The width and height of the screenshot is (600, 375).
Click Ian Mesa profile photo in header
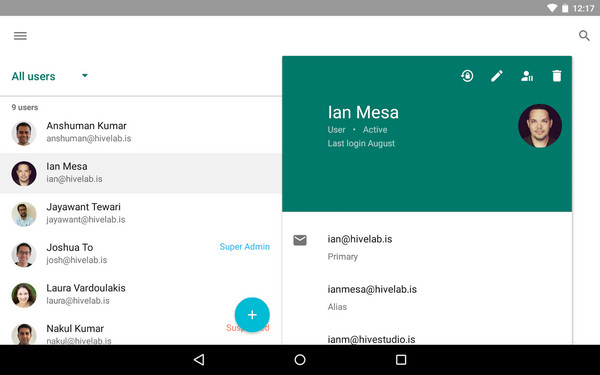click(540, 126)
